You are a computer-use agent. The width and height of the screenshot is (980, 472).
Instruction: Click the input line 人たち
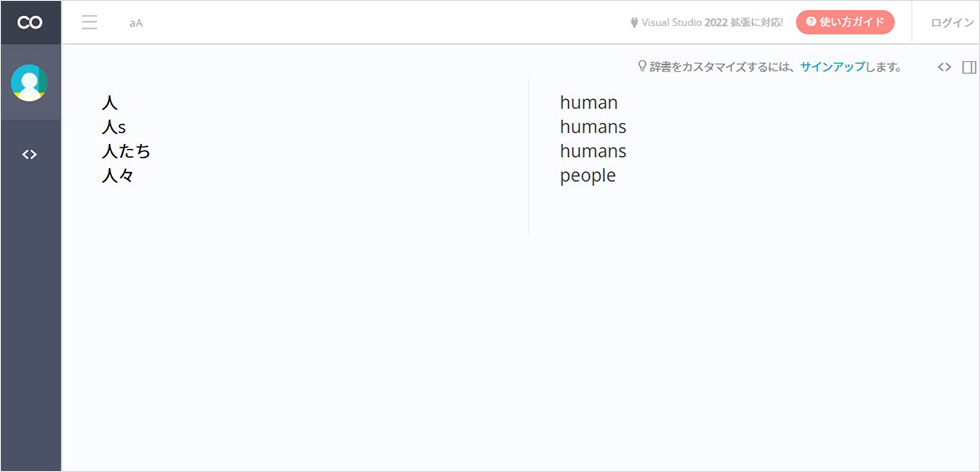126,151
